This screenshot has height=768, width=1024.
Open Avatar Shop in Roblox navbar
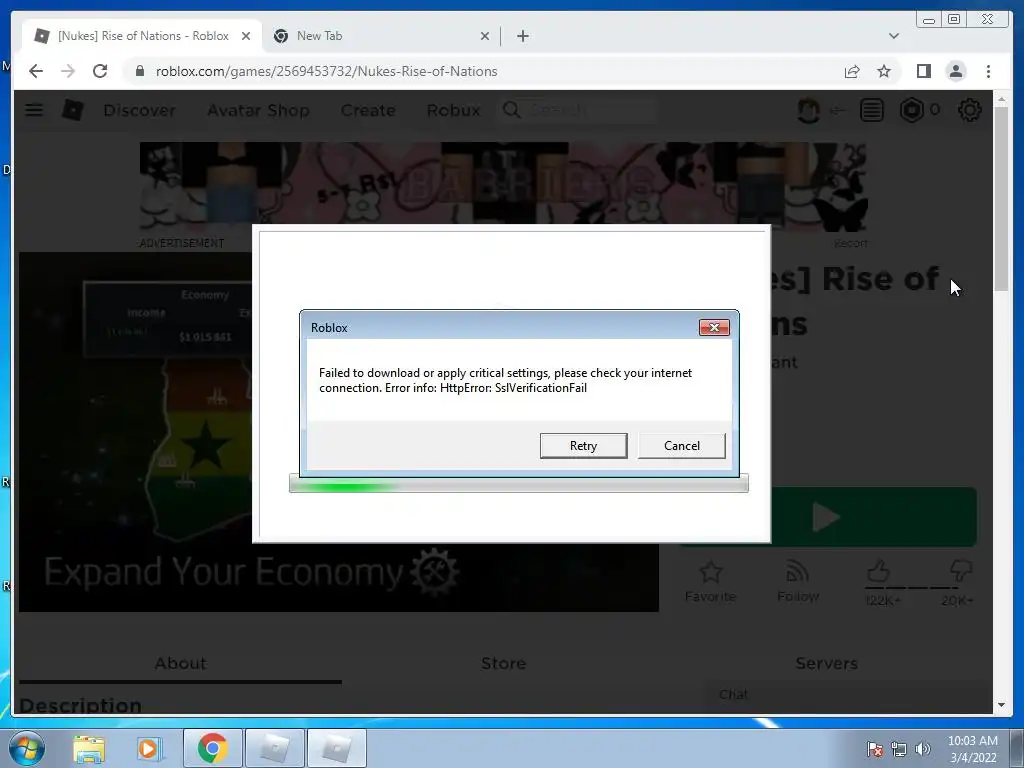click(x=258, y=110)
